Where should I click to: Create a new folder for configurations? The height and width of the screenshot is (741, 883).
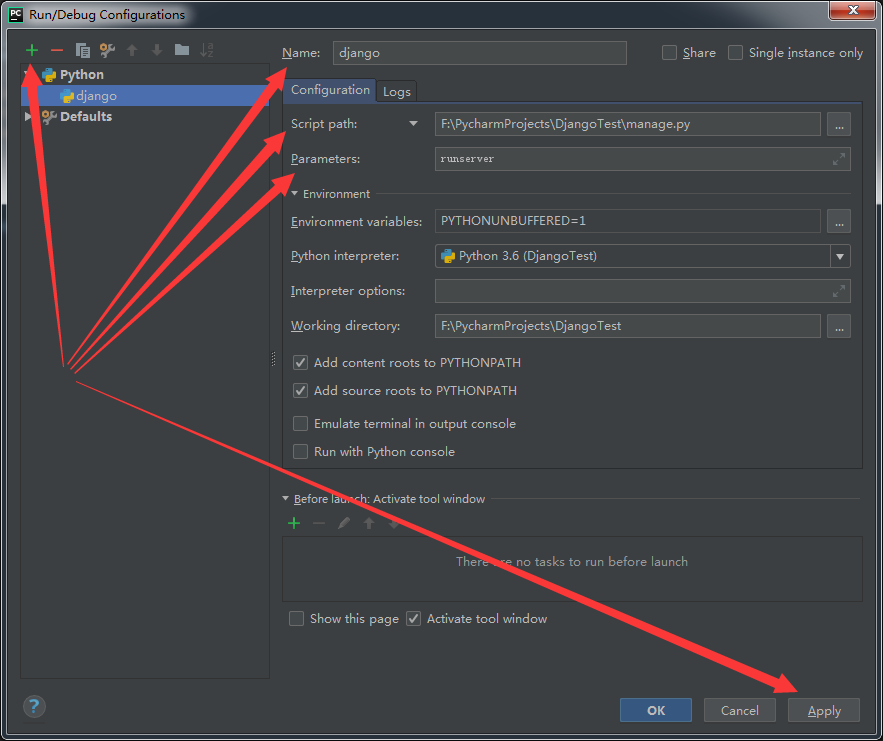point(183,49)
